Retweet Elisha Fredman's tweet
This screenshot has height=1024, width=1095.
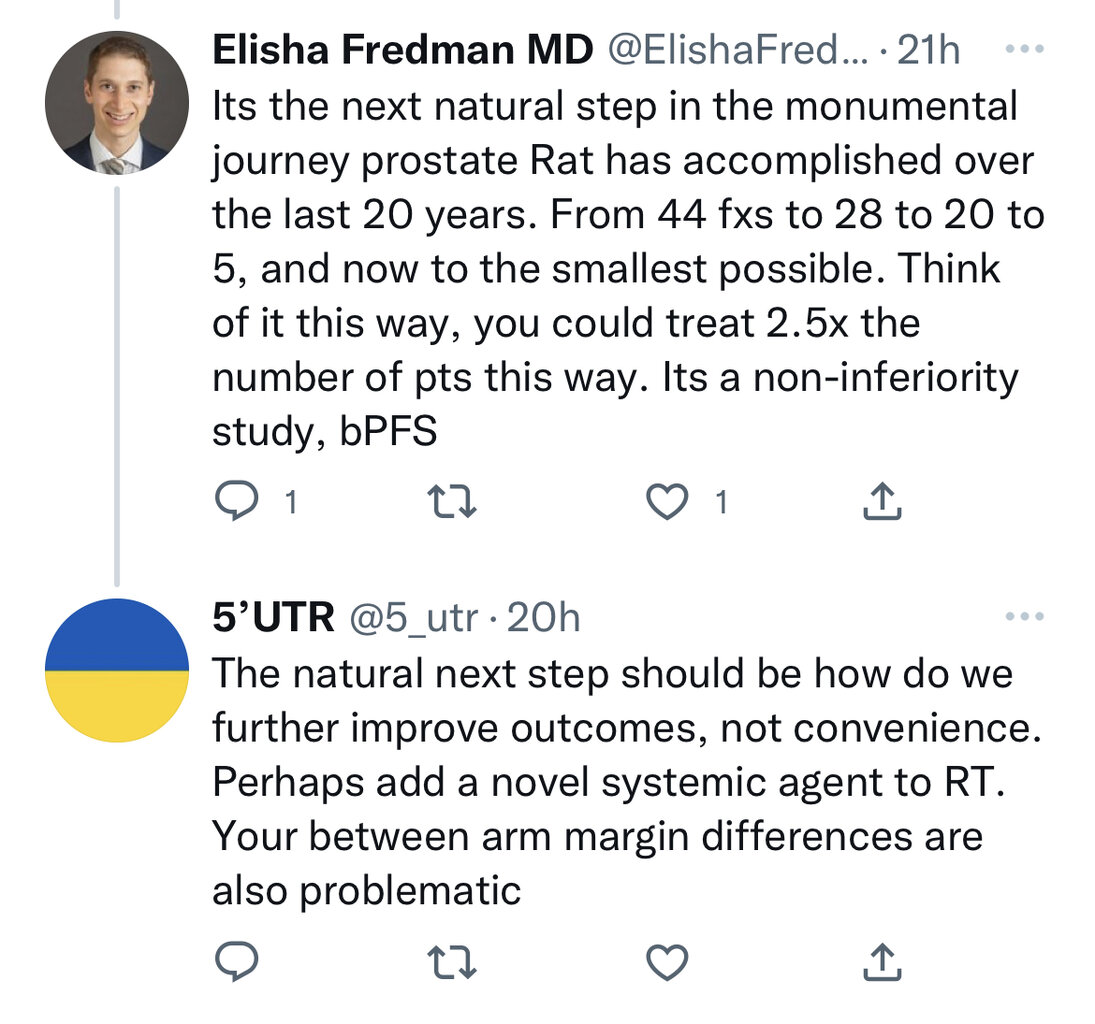[452, 501]
